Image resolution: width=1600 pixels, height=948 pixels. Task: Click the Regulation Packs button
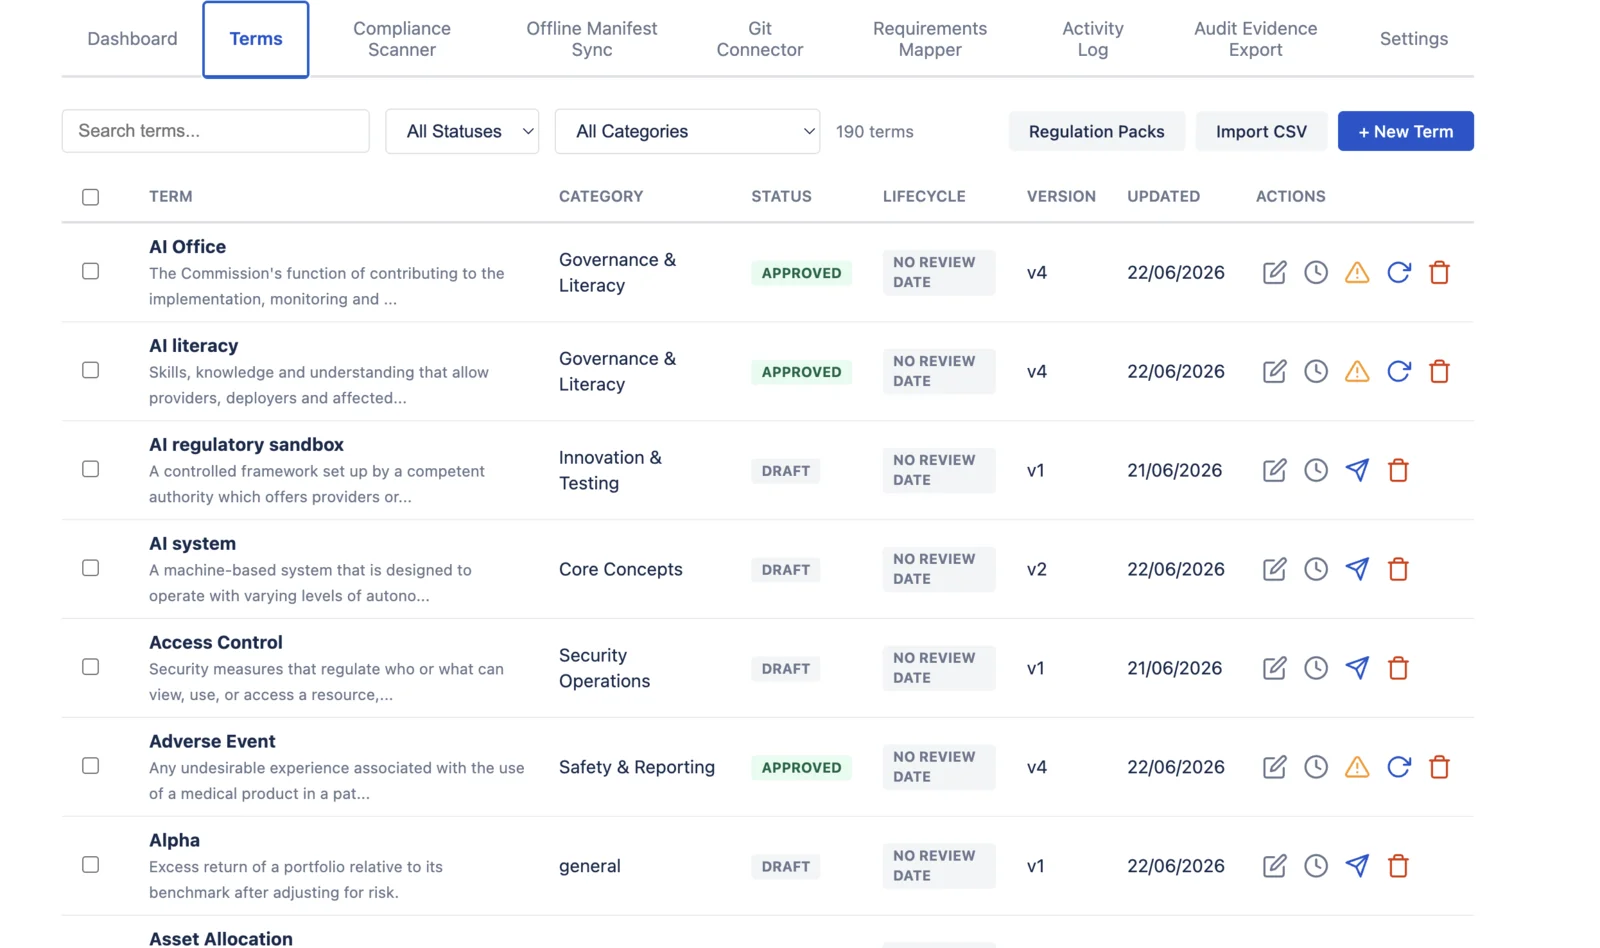pos(1097,131)
